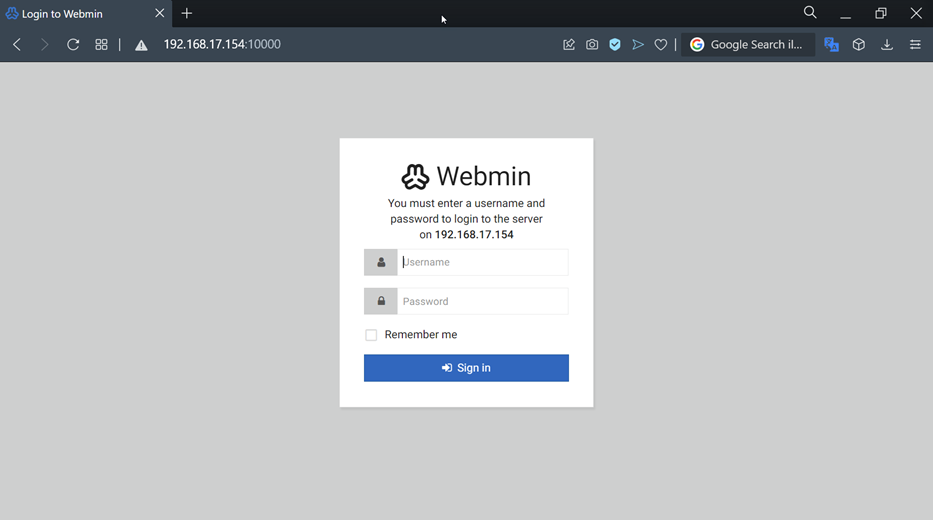Focus the Username input field
This screenshot has width=933, height=520.
coord(482,262)
